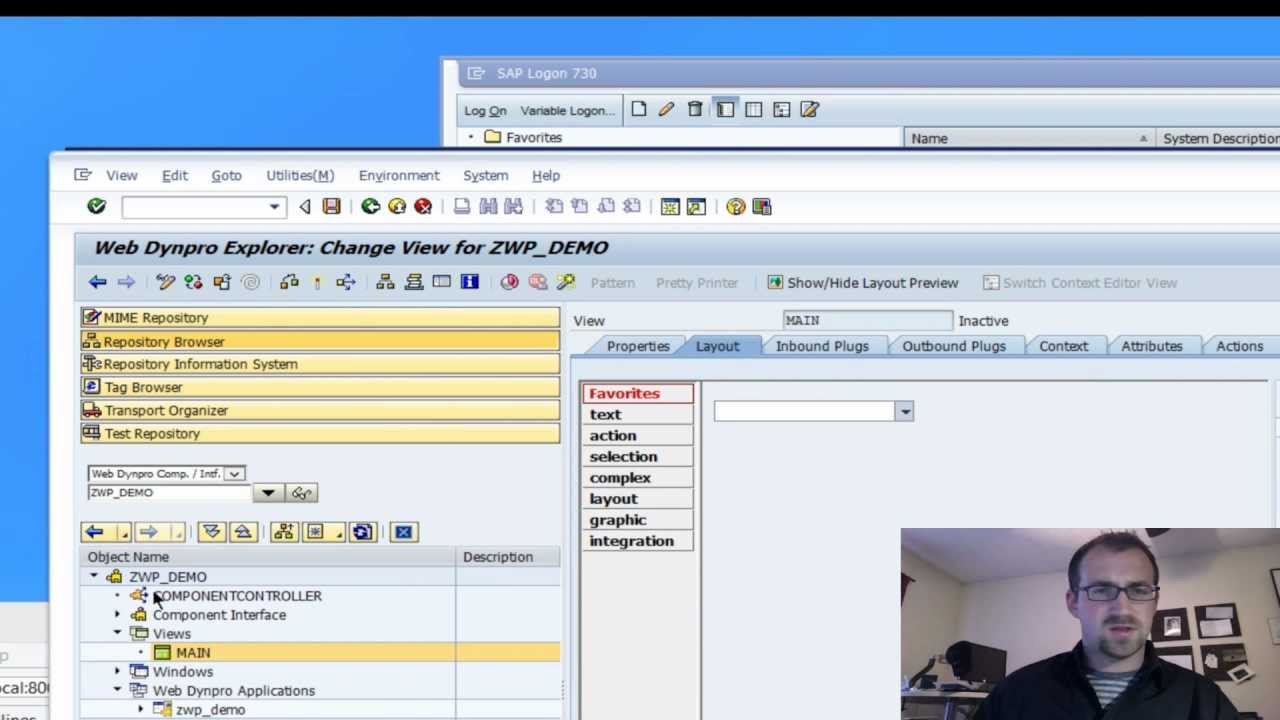This screenshot has width=1280, height=720.
Task: Switch to the Context tab
Action: tap(1063, 346)
